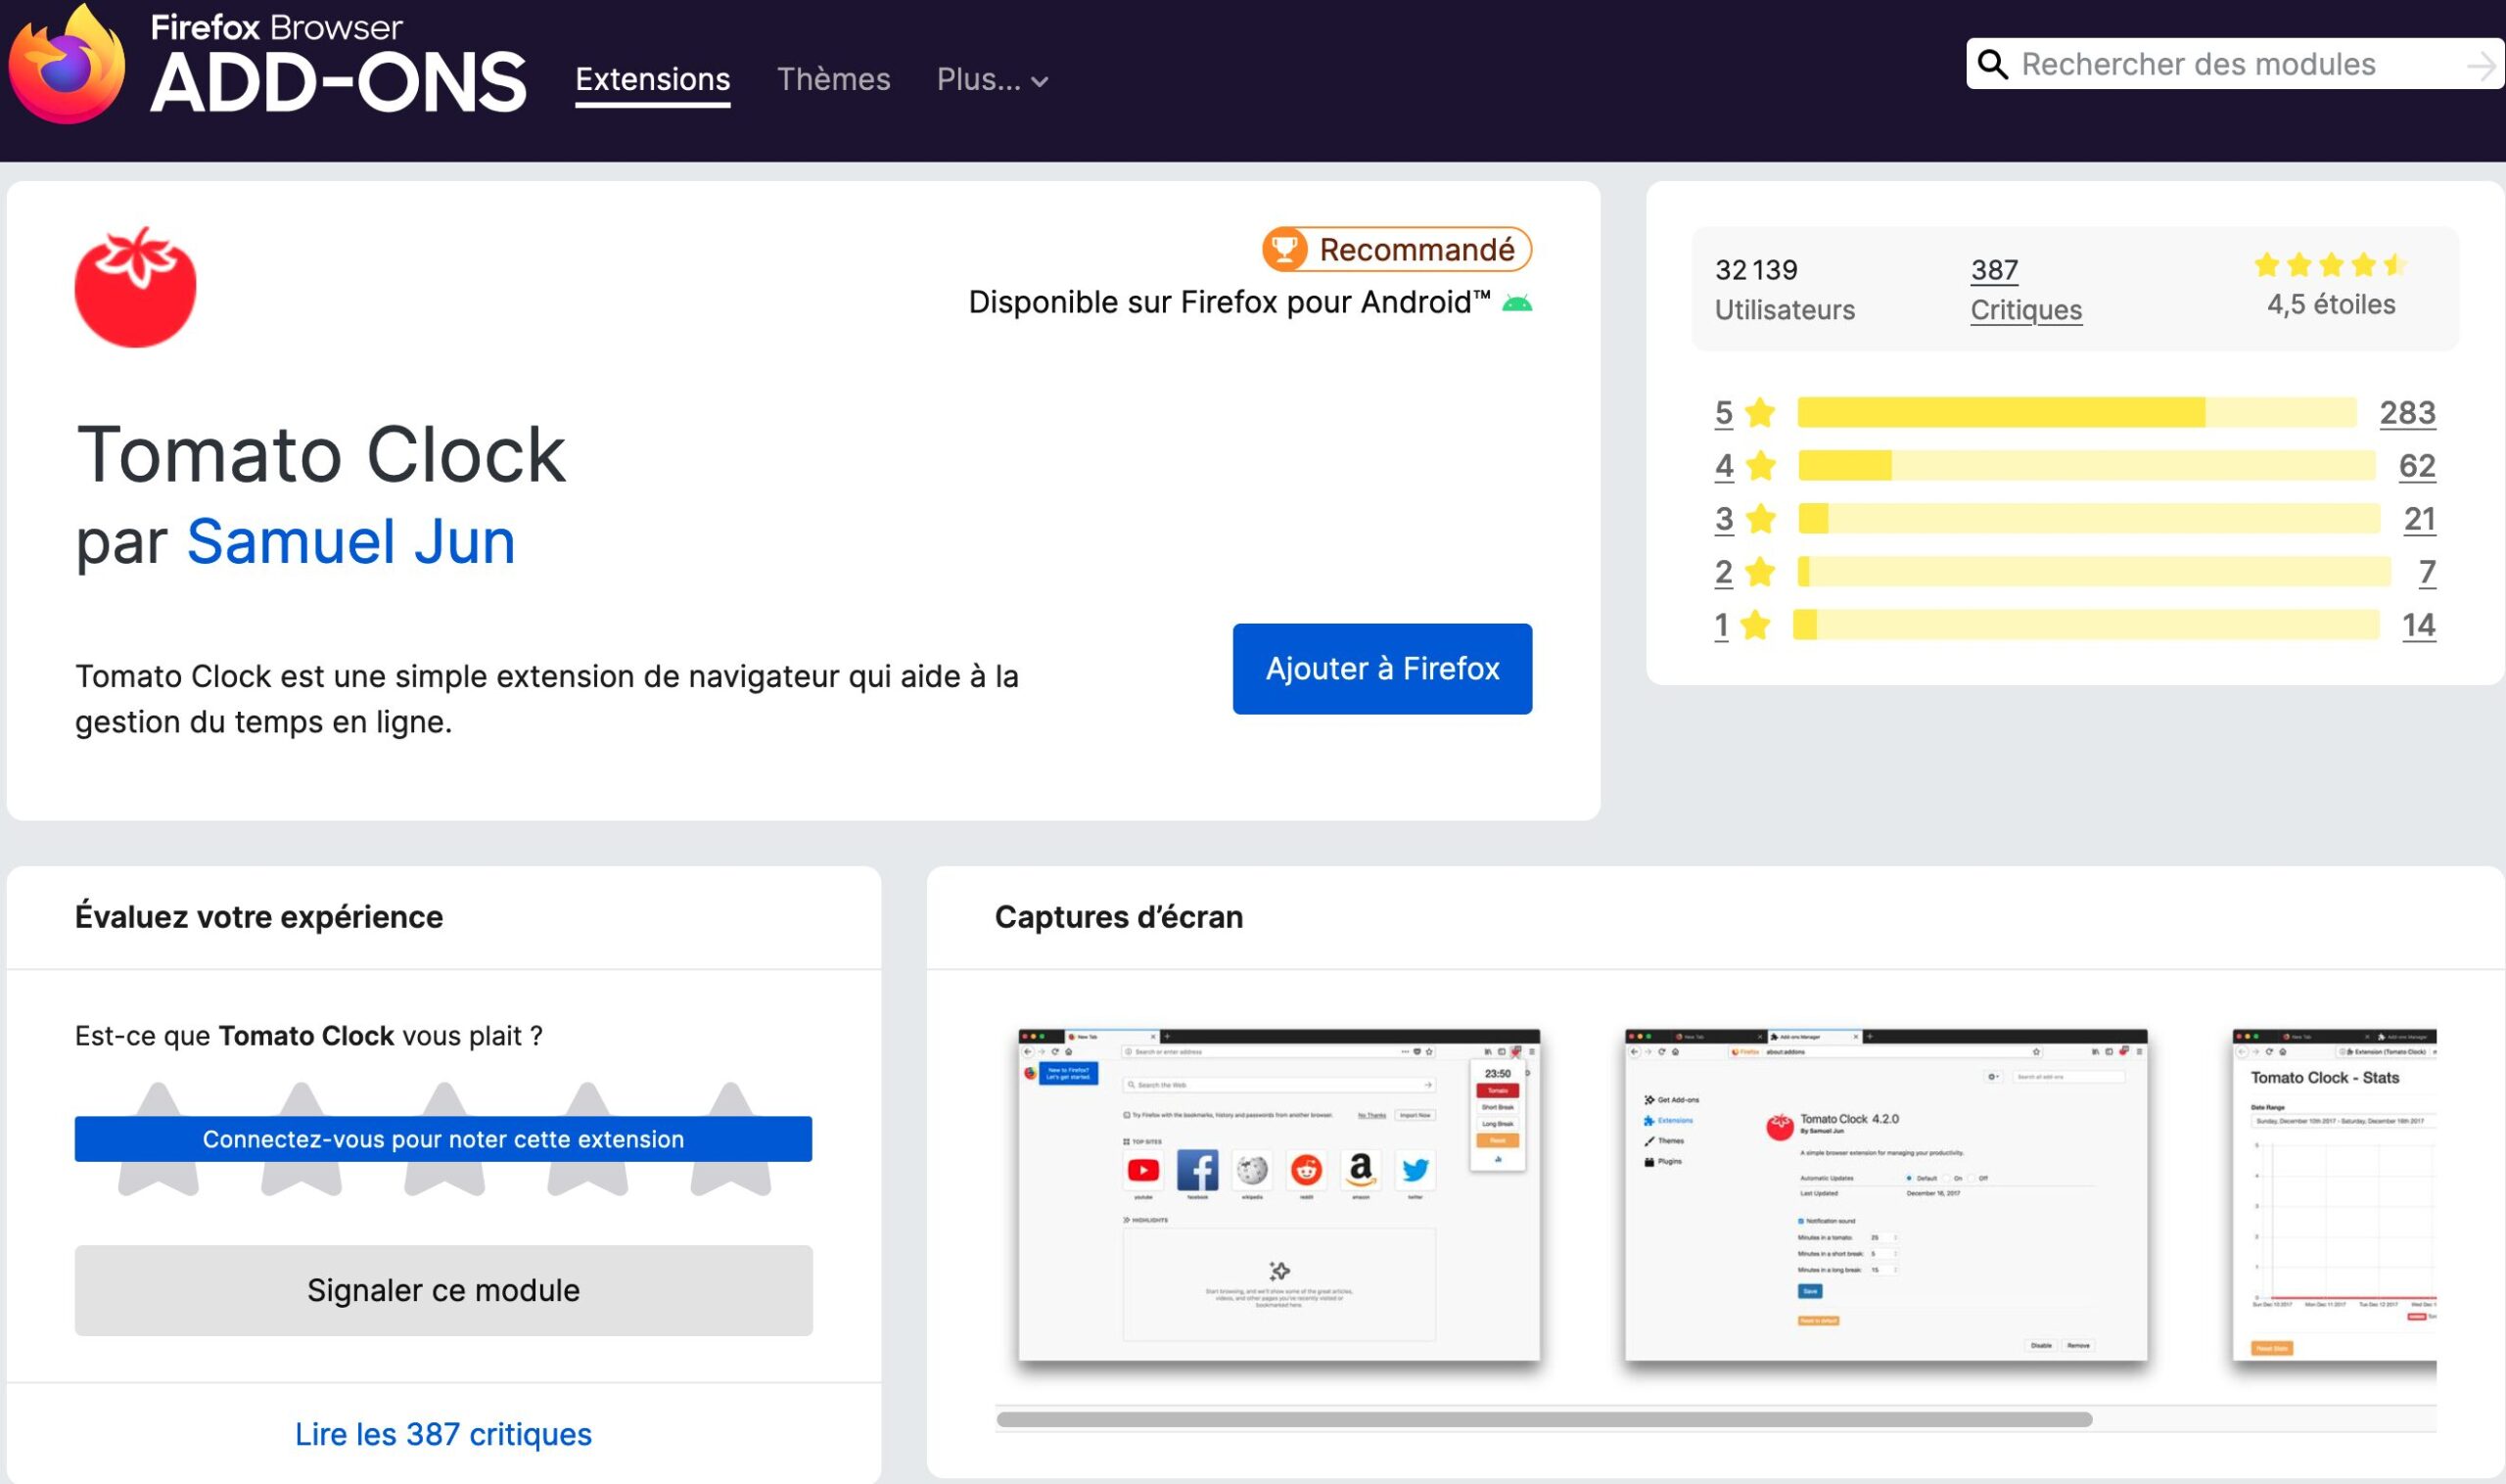Click the green Android icon
The width and height of the screenshot is (2506, 1484).
point(1517,302)
